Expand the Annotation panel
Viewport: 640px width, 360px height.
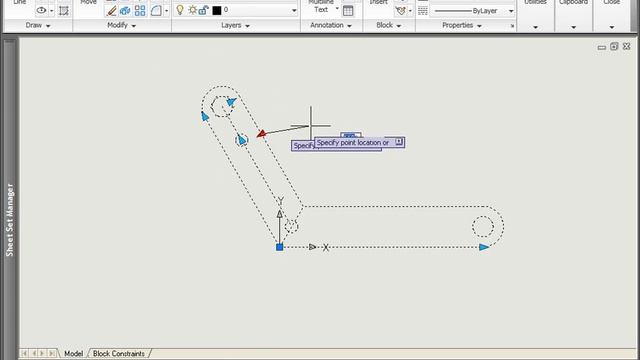tap(331, 25)
